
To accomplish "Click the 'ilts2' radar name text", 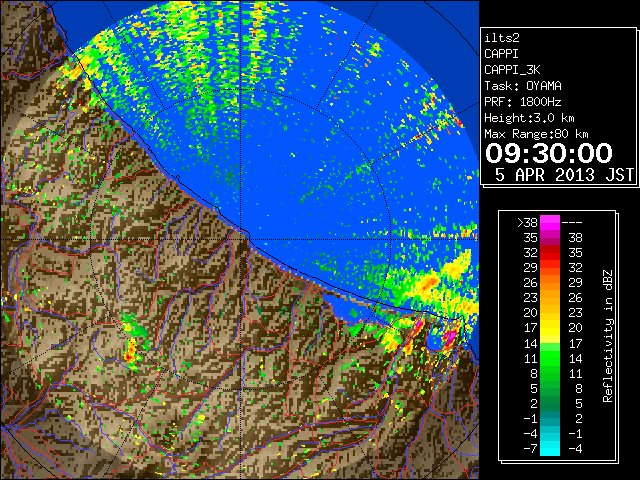I will point(502,38).
